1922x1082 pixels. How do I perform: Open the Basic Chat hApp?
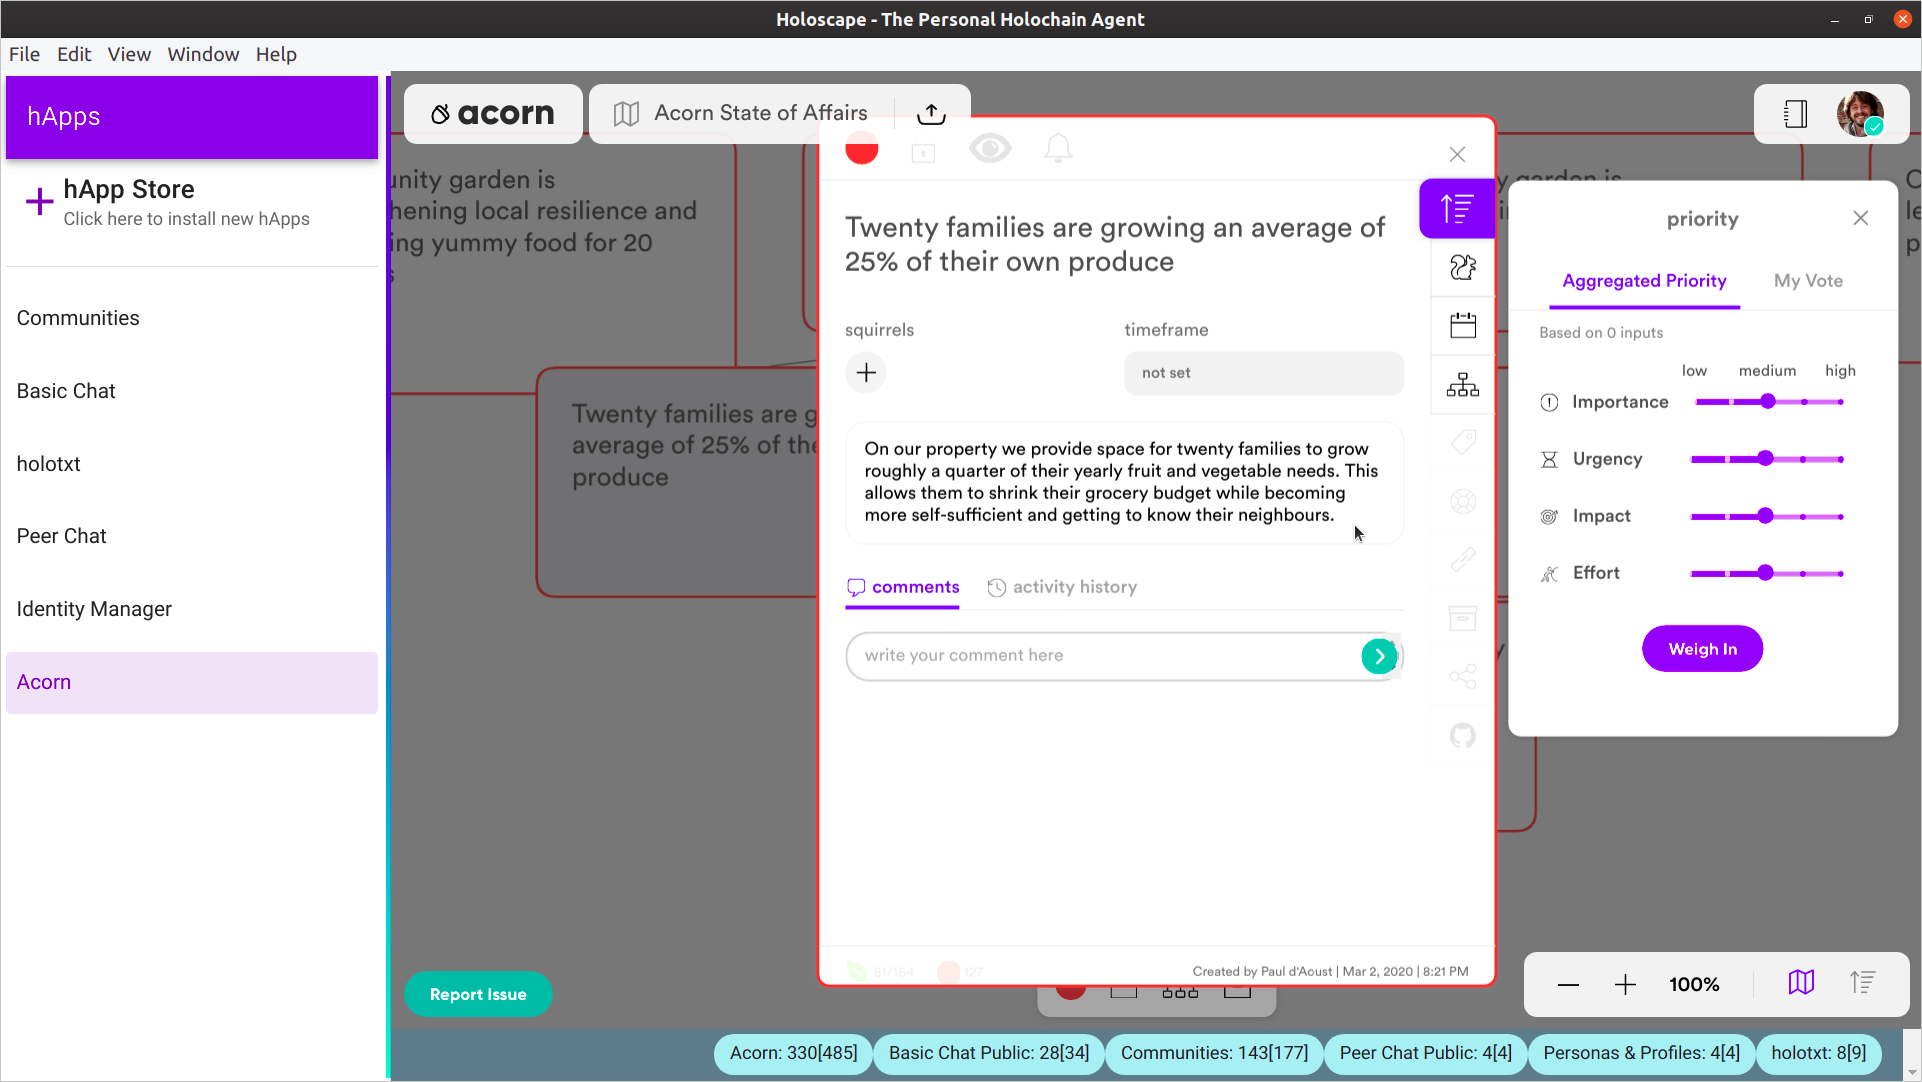[x=192, y=391]
